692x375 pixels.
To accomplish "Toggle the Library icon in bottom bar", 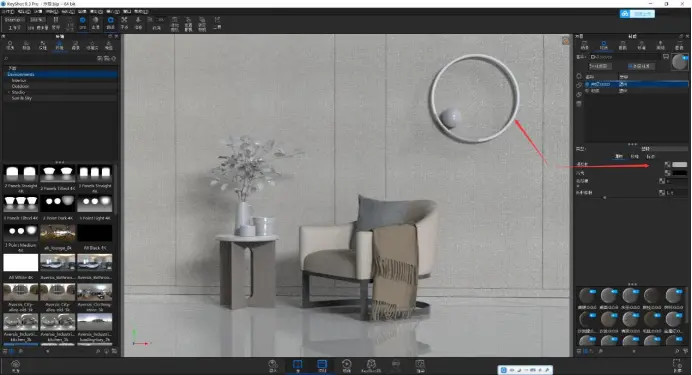I will click(297, 366).
